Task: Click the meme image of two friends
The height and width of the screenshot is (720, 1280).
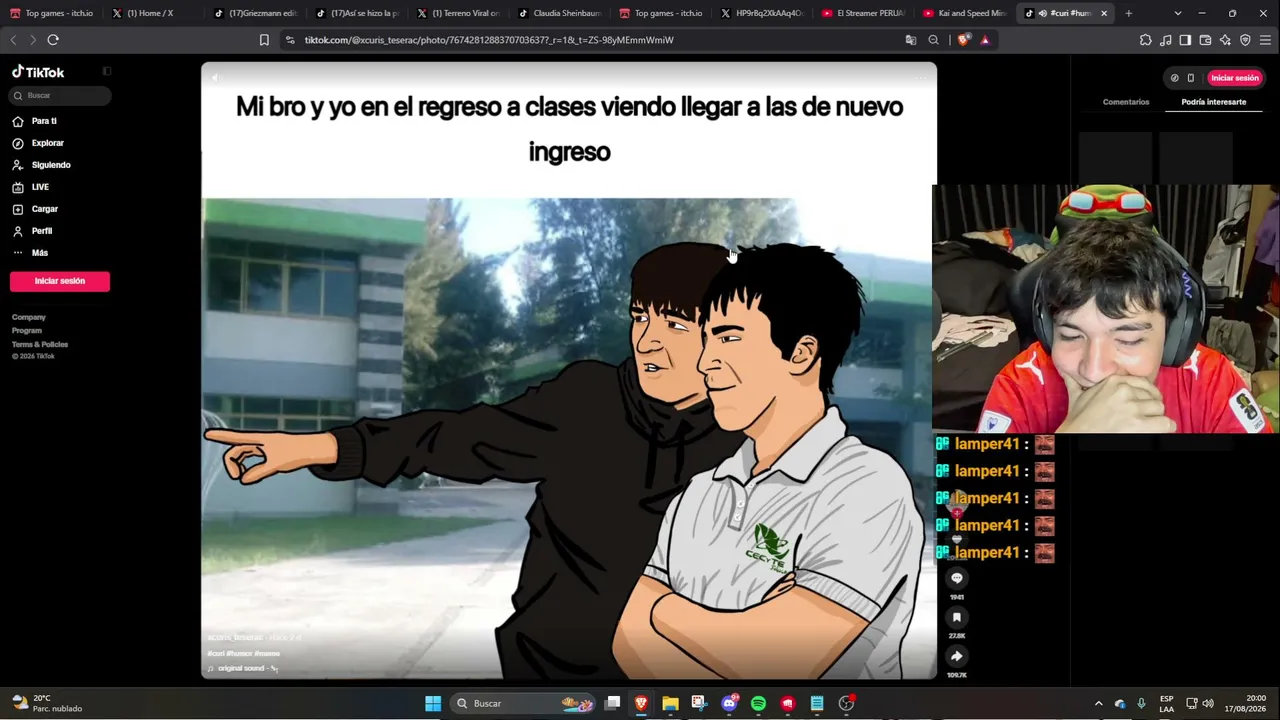Action: [569, 438]
